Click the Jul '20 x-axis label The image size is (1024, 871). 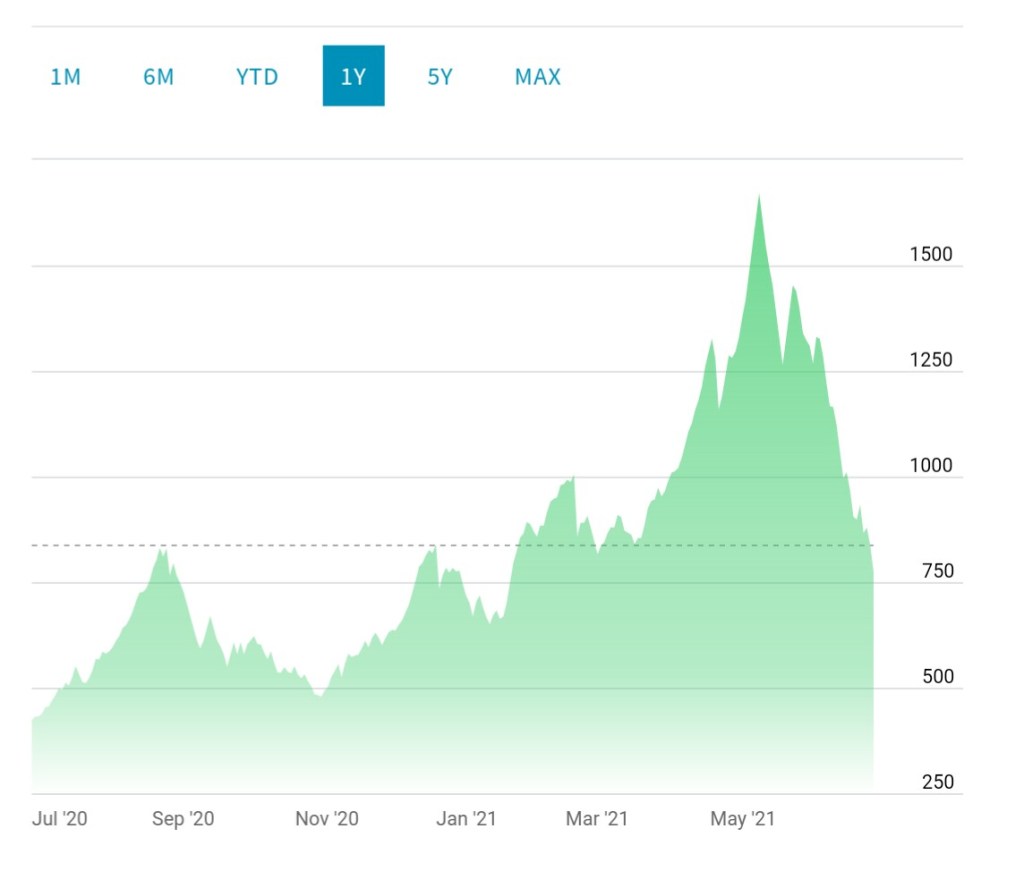pos(60,819)
